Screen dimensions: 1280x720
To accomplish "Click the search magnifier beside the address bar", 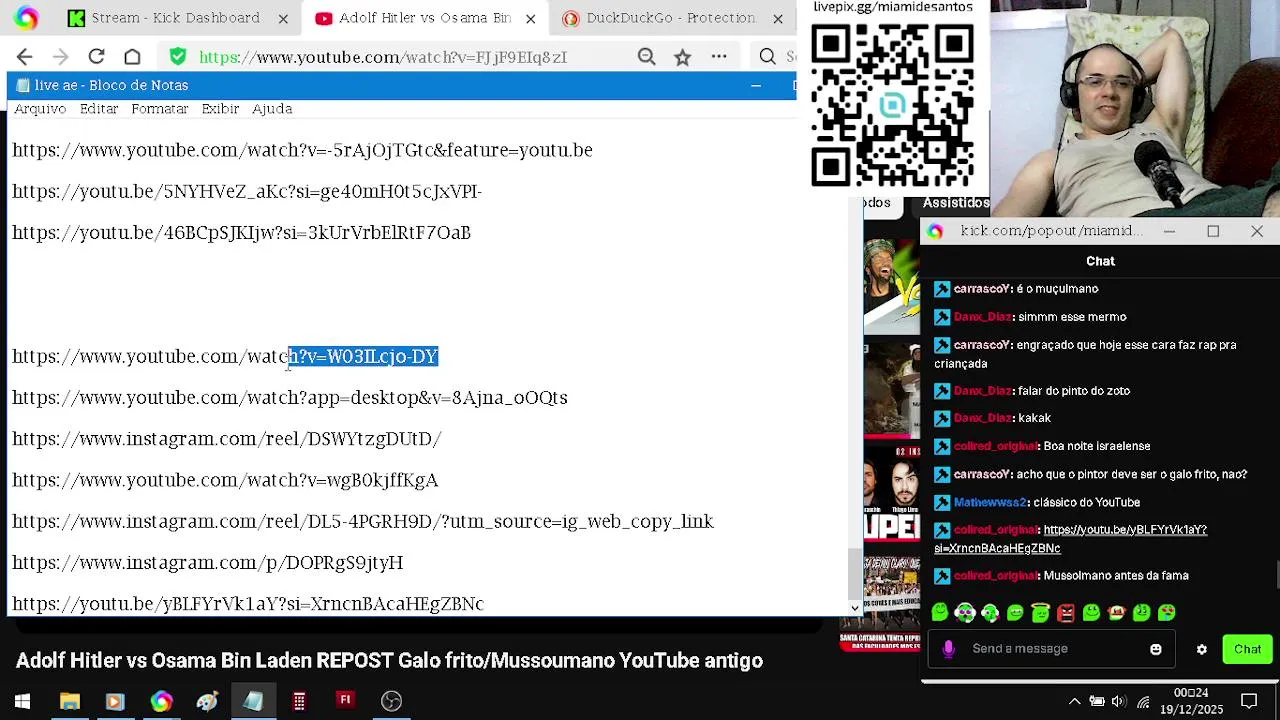I will click(x=767, y=57).
